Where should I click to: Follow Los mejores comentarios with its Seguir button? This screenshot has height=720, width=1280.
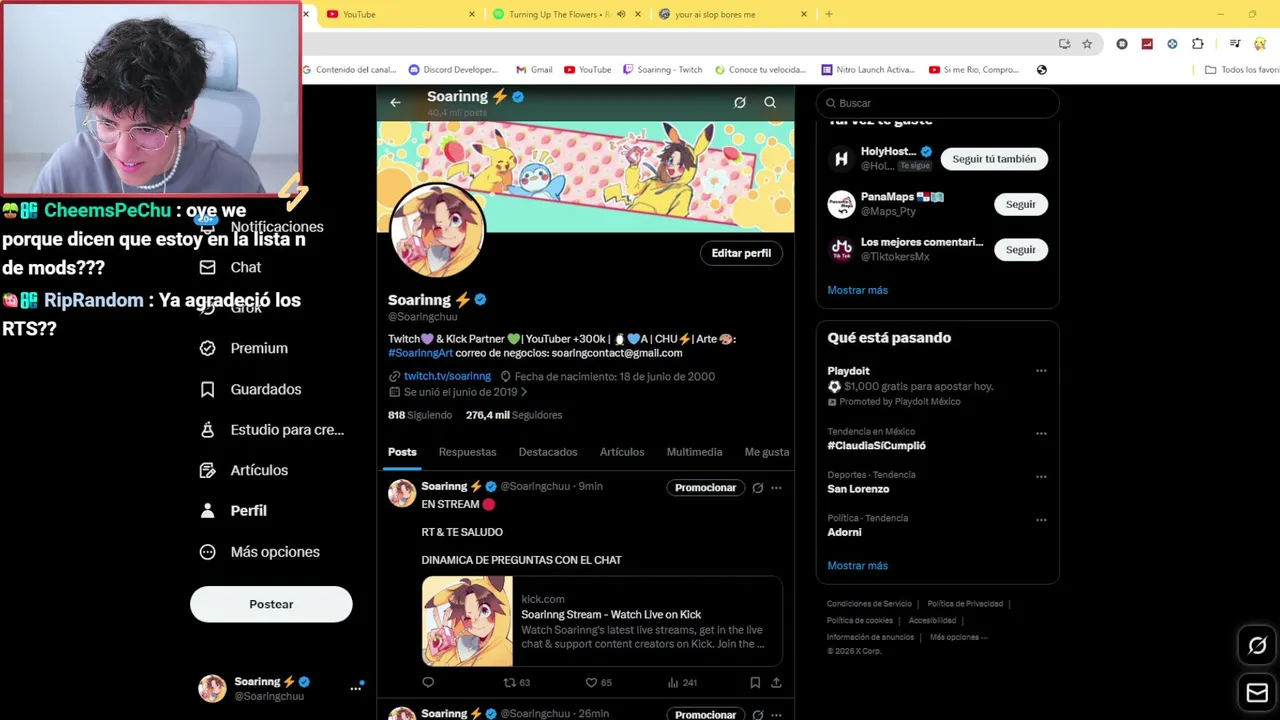point(1020,250)
